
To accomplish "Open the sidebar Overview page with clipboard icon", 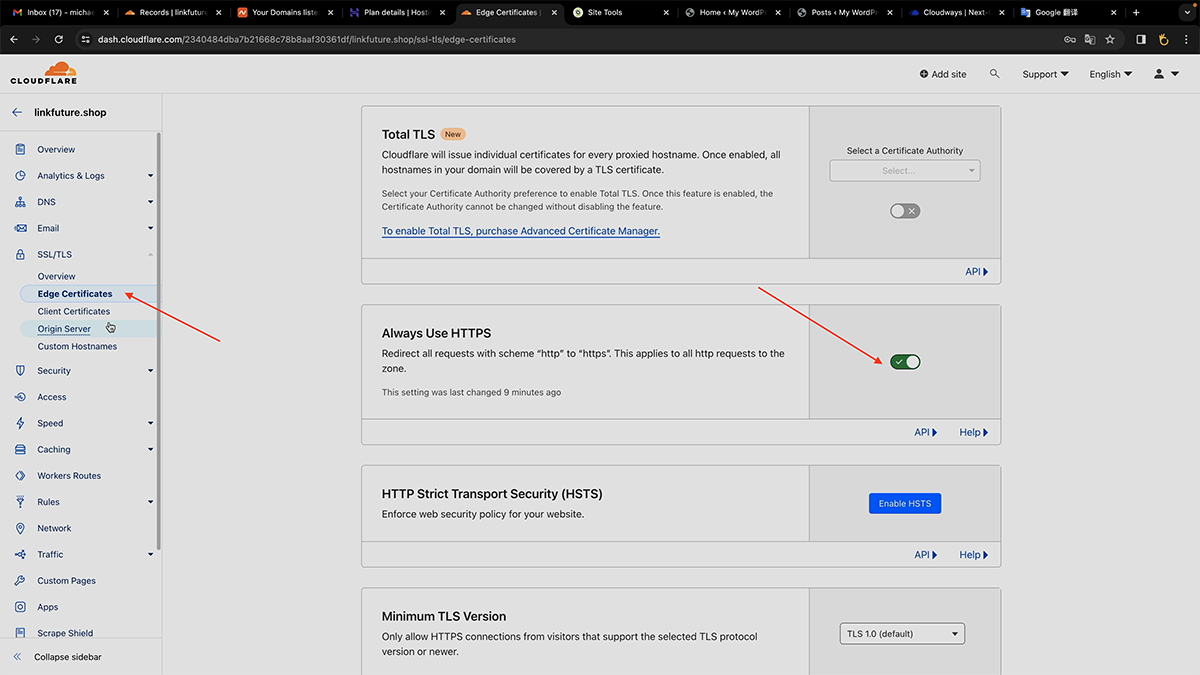I will pyautogui.click(x=56, y=149).
